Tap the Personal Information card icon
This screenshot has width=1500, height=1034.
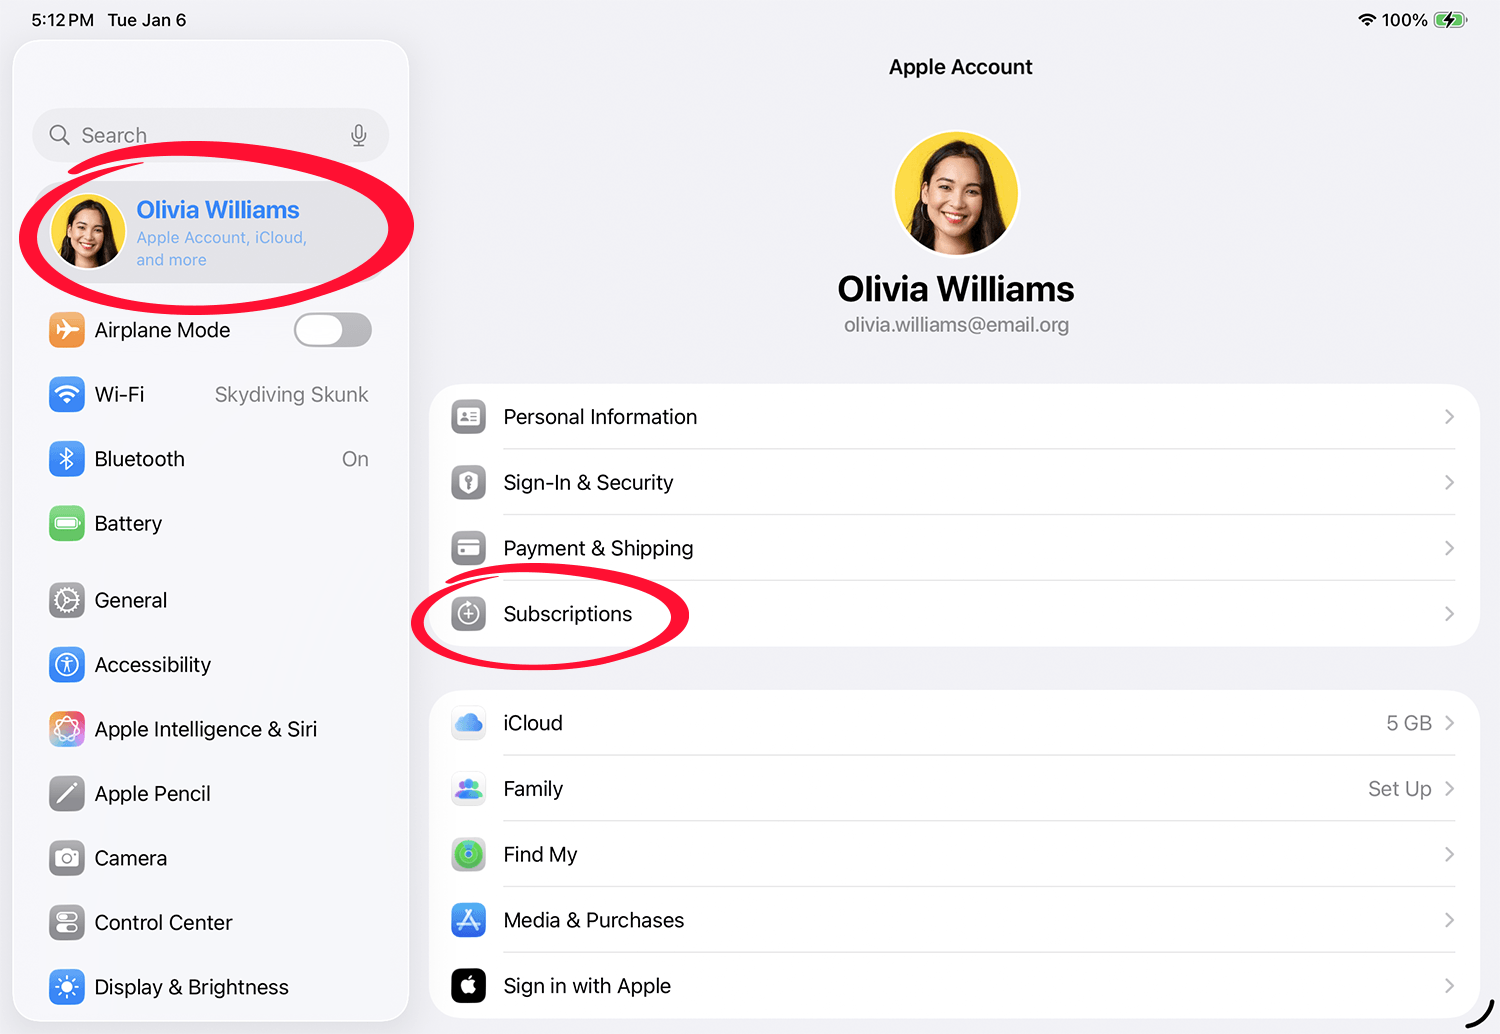click(x=468, y=417)
